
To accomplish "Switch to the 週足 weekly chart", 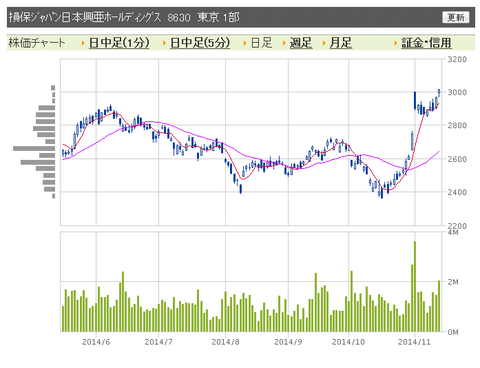I will pyautogui.click(x=301, y=43).
